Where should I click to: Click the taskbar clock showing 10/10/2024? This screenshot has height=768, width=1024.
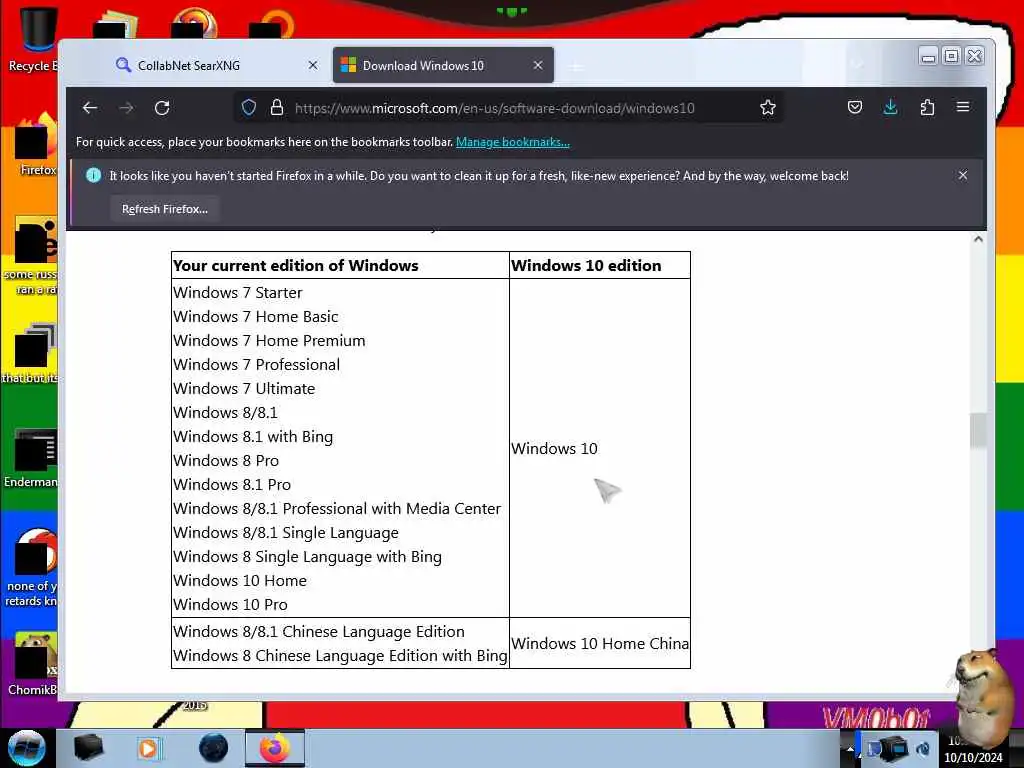972,750
